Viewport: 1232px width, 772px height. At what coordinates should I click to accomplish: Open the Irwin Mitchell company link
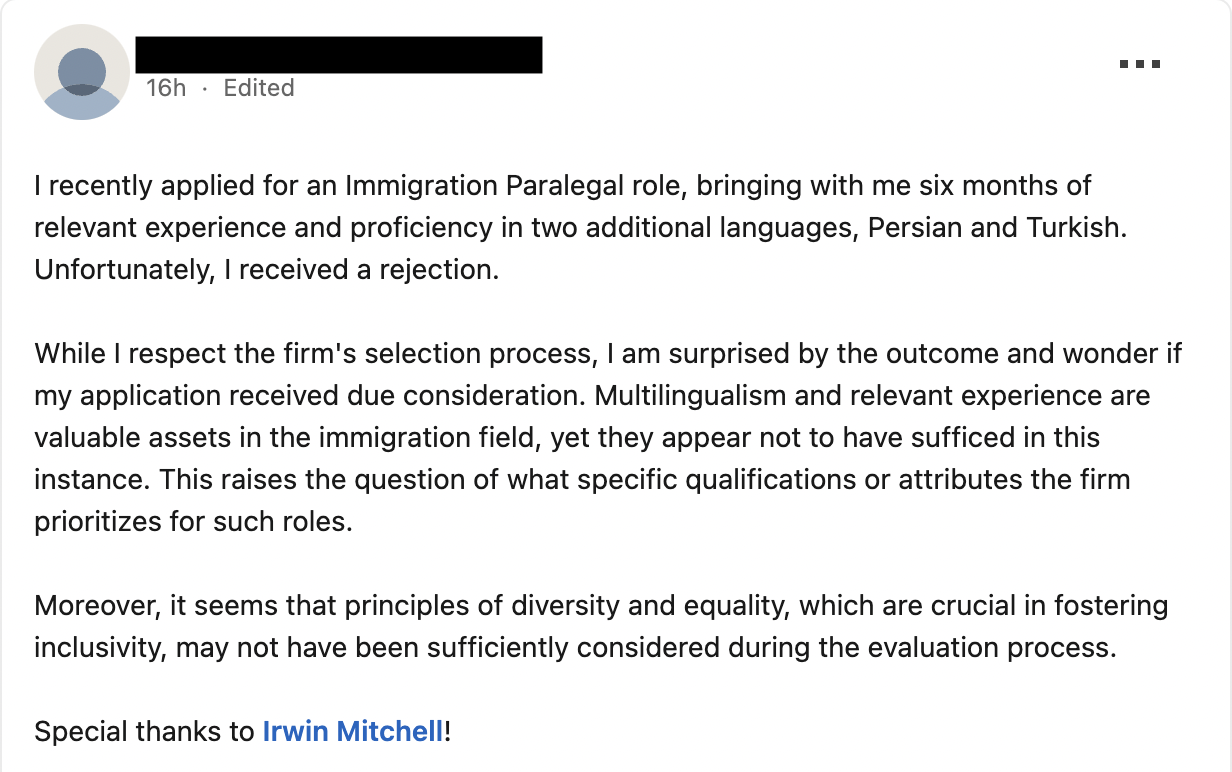353,732
